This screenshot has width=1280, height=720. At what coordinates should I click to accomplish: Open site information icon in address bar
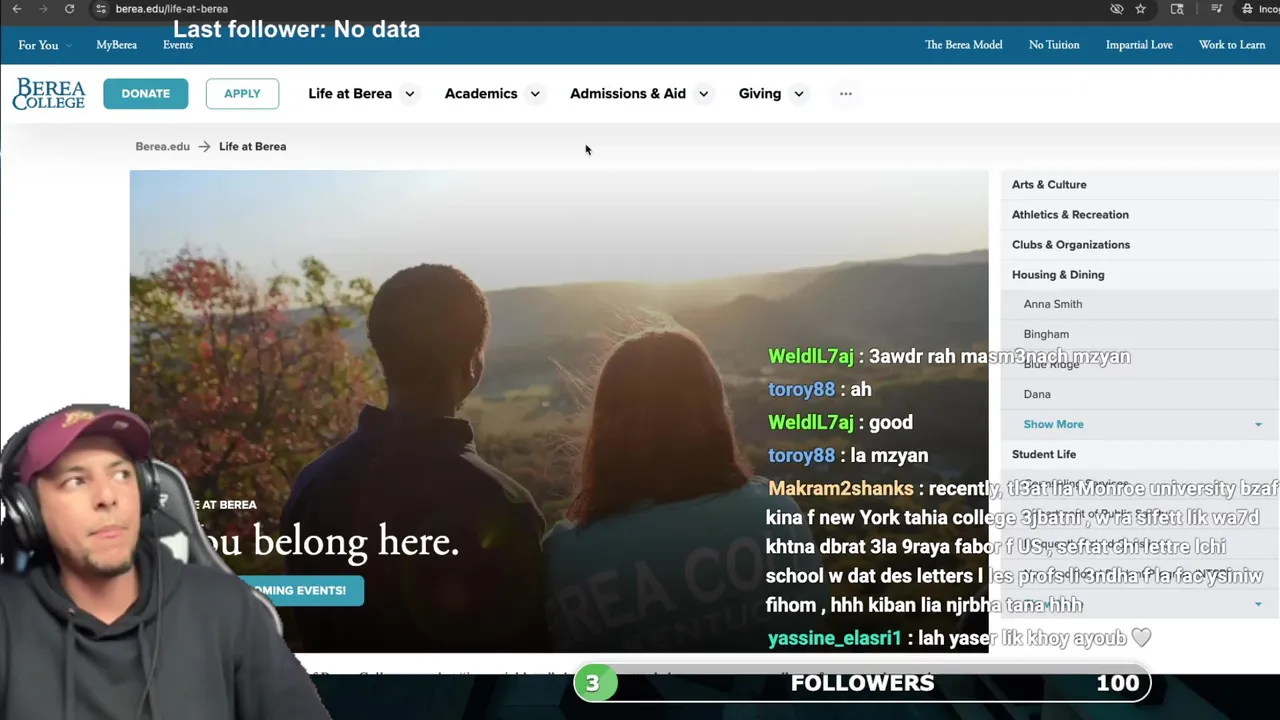pyautogui.click(x=100, y=9)
